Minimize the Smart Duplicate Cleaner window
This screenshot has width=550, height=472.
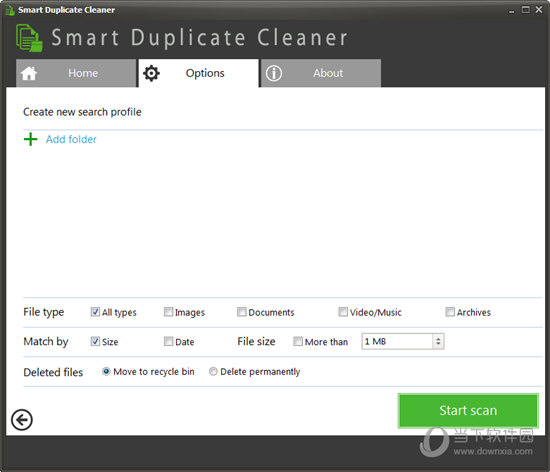point(511,11)
